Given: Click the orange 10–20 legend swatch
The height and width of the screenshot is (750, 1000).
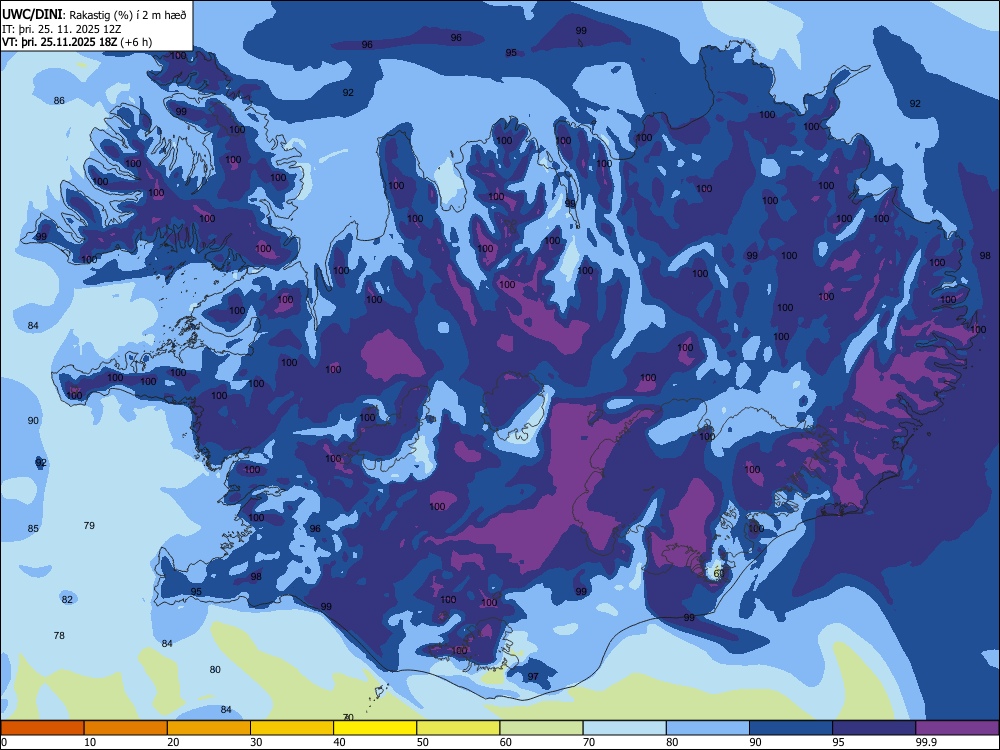Looking at the screenshot, I should 126,728.
